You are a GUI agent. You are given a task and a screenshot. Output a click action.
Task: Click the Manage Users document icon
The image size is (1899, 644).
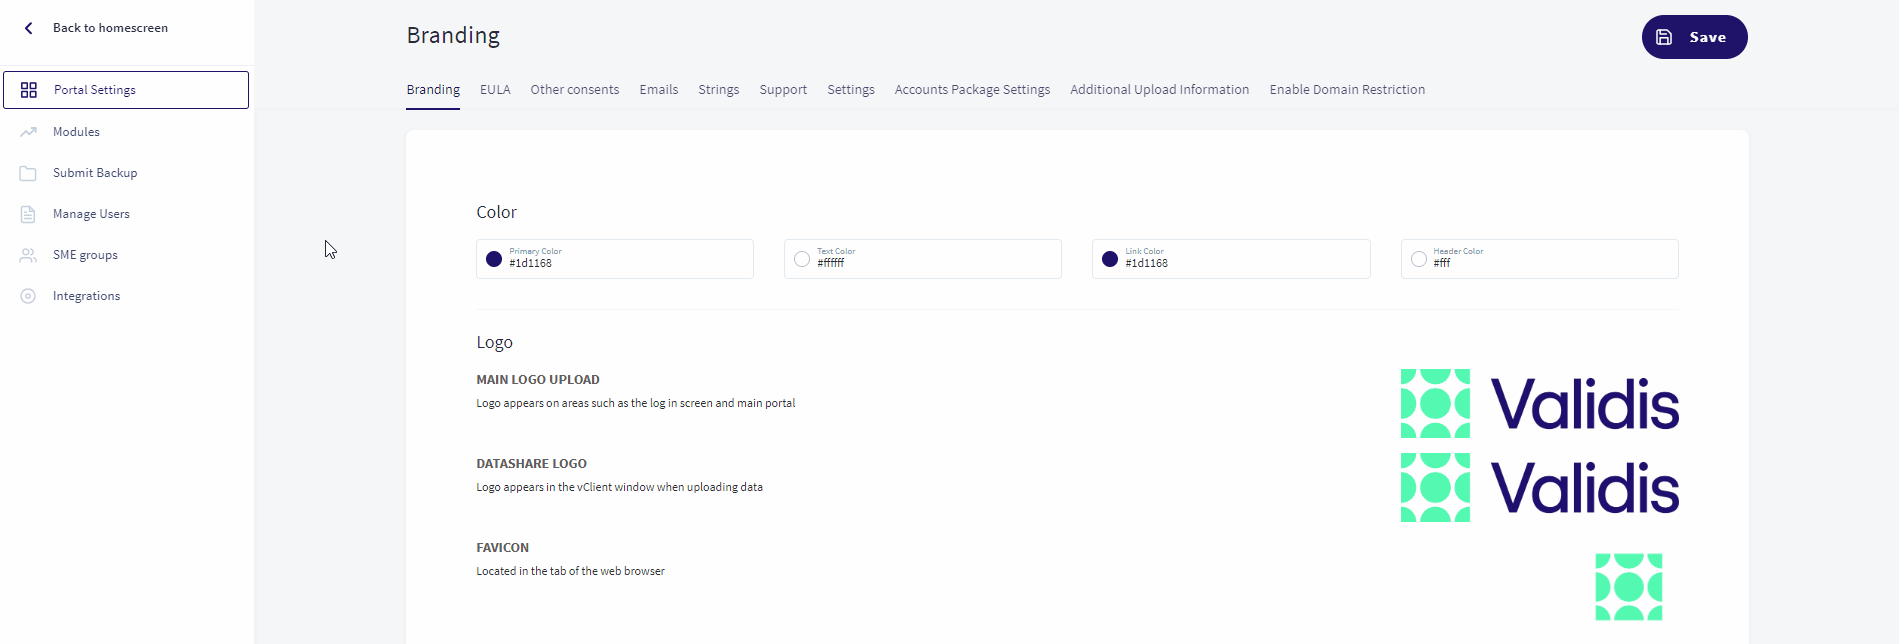point(28,214)
